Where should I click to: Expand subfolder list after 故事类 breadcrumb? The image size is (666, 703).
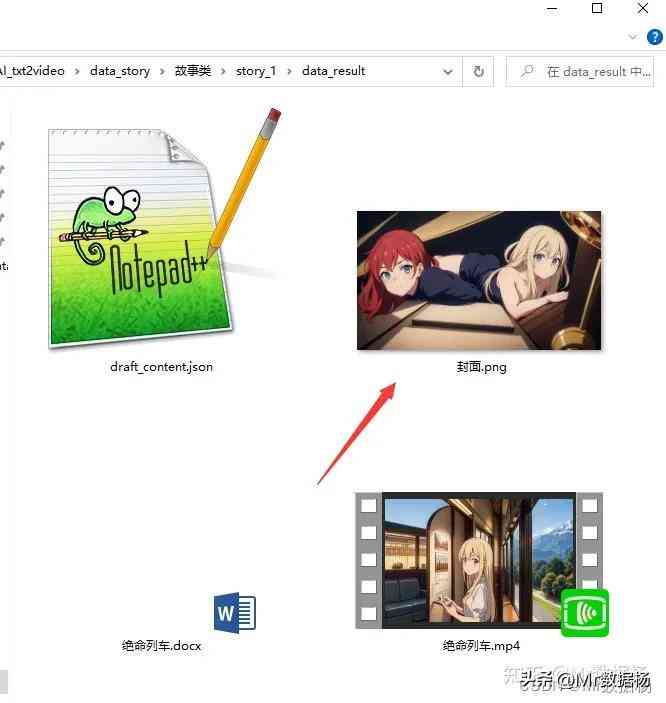(223, 71)
